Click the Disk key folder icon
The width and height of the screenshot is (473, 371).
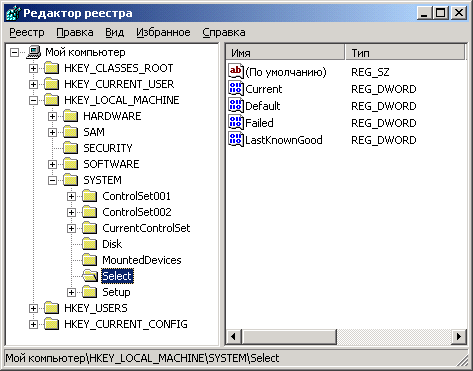pyautogui.click(x=90, y=244)
